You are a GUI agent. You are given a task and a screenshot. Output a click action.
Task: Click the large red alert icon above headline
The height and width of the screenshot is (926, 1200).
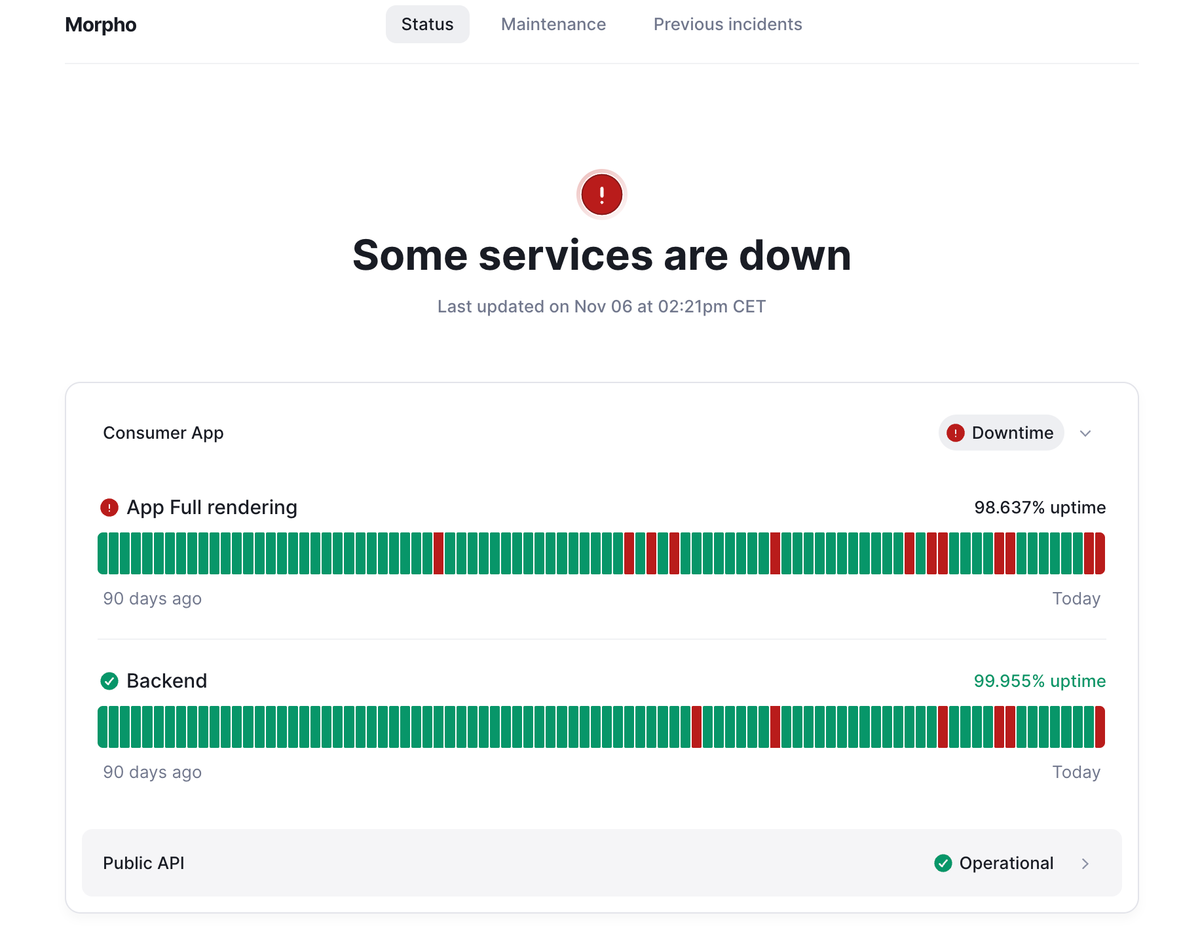[x=601, y=194]
